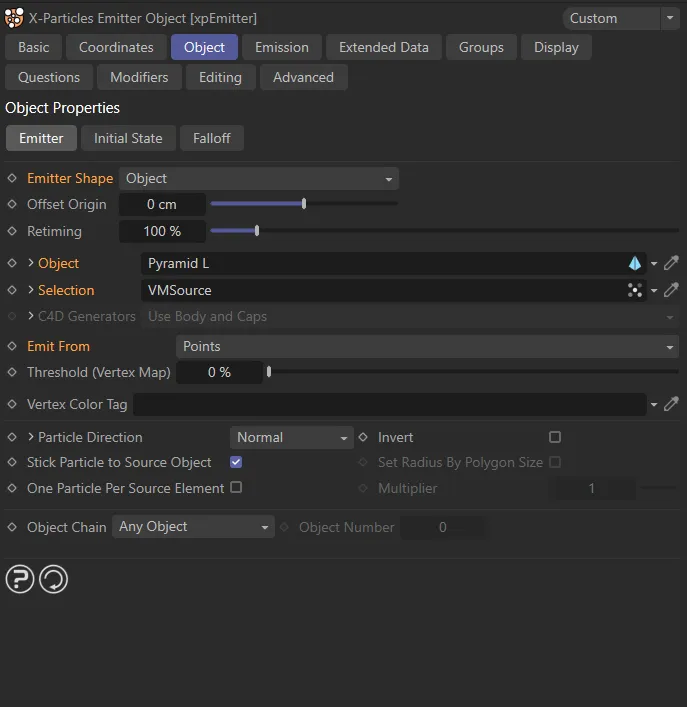Click the vertex map icon in Selection field
This screenshot has width=687, height=707.
[x=635, y=290]
